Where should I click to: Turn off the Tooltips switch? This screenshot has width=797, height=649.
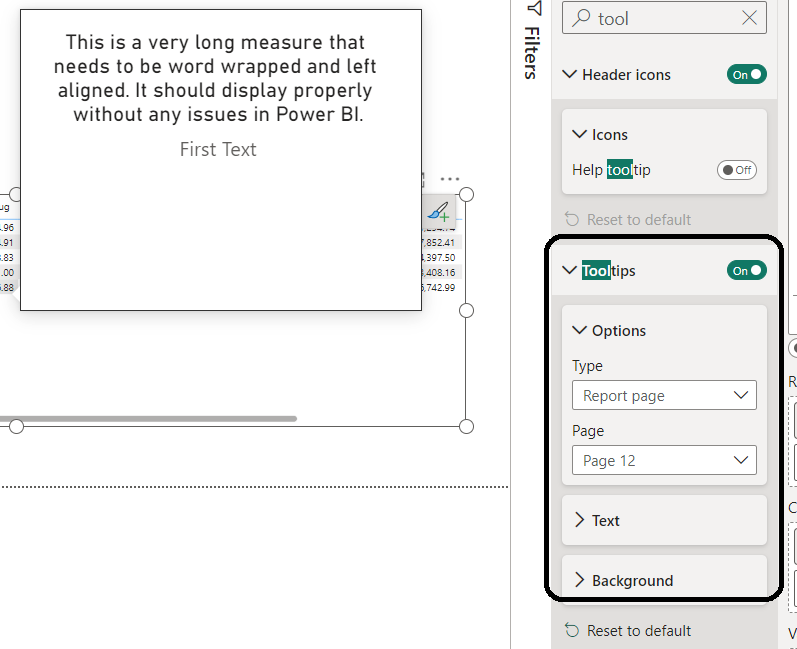tap(746, 270)
